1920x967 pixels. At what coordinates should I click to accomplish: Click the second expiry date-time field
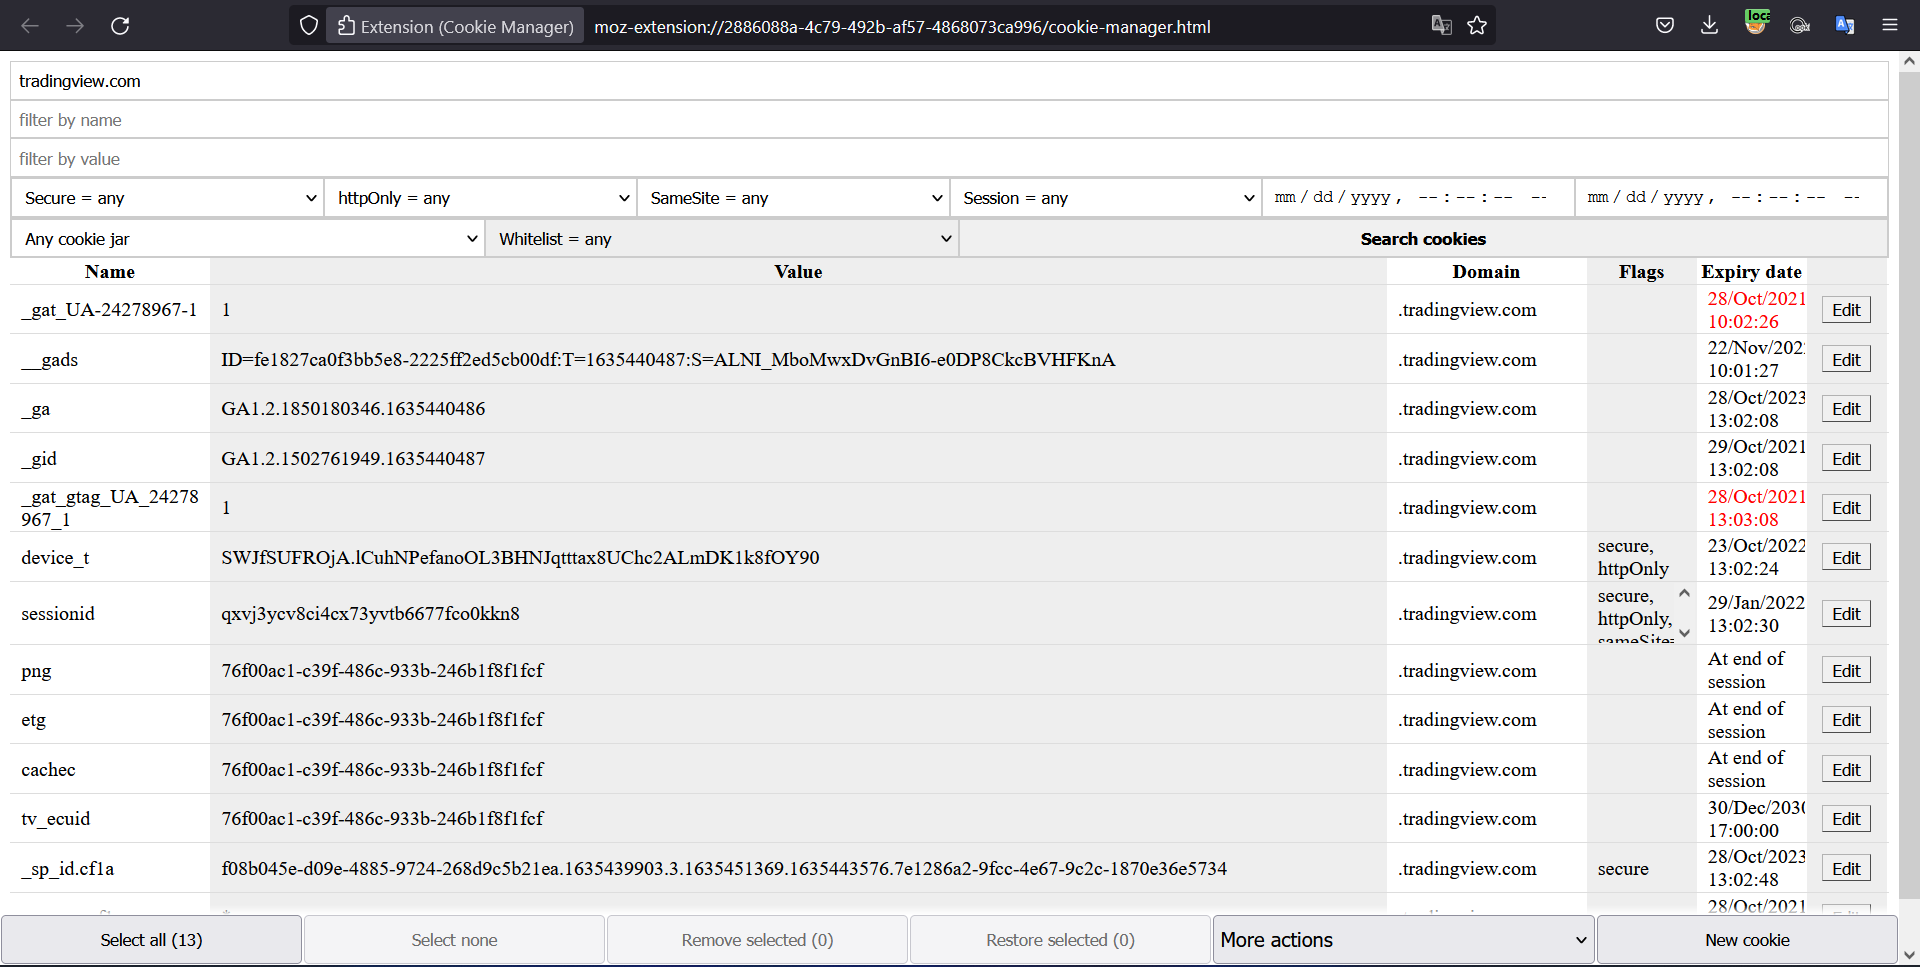click(1731, 198)
